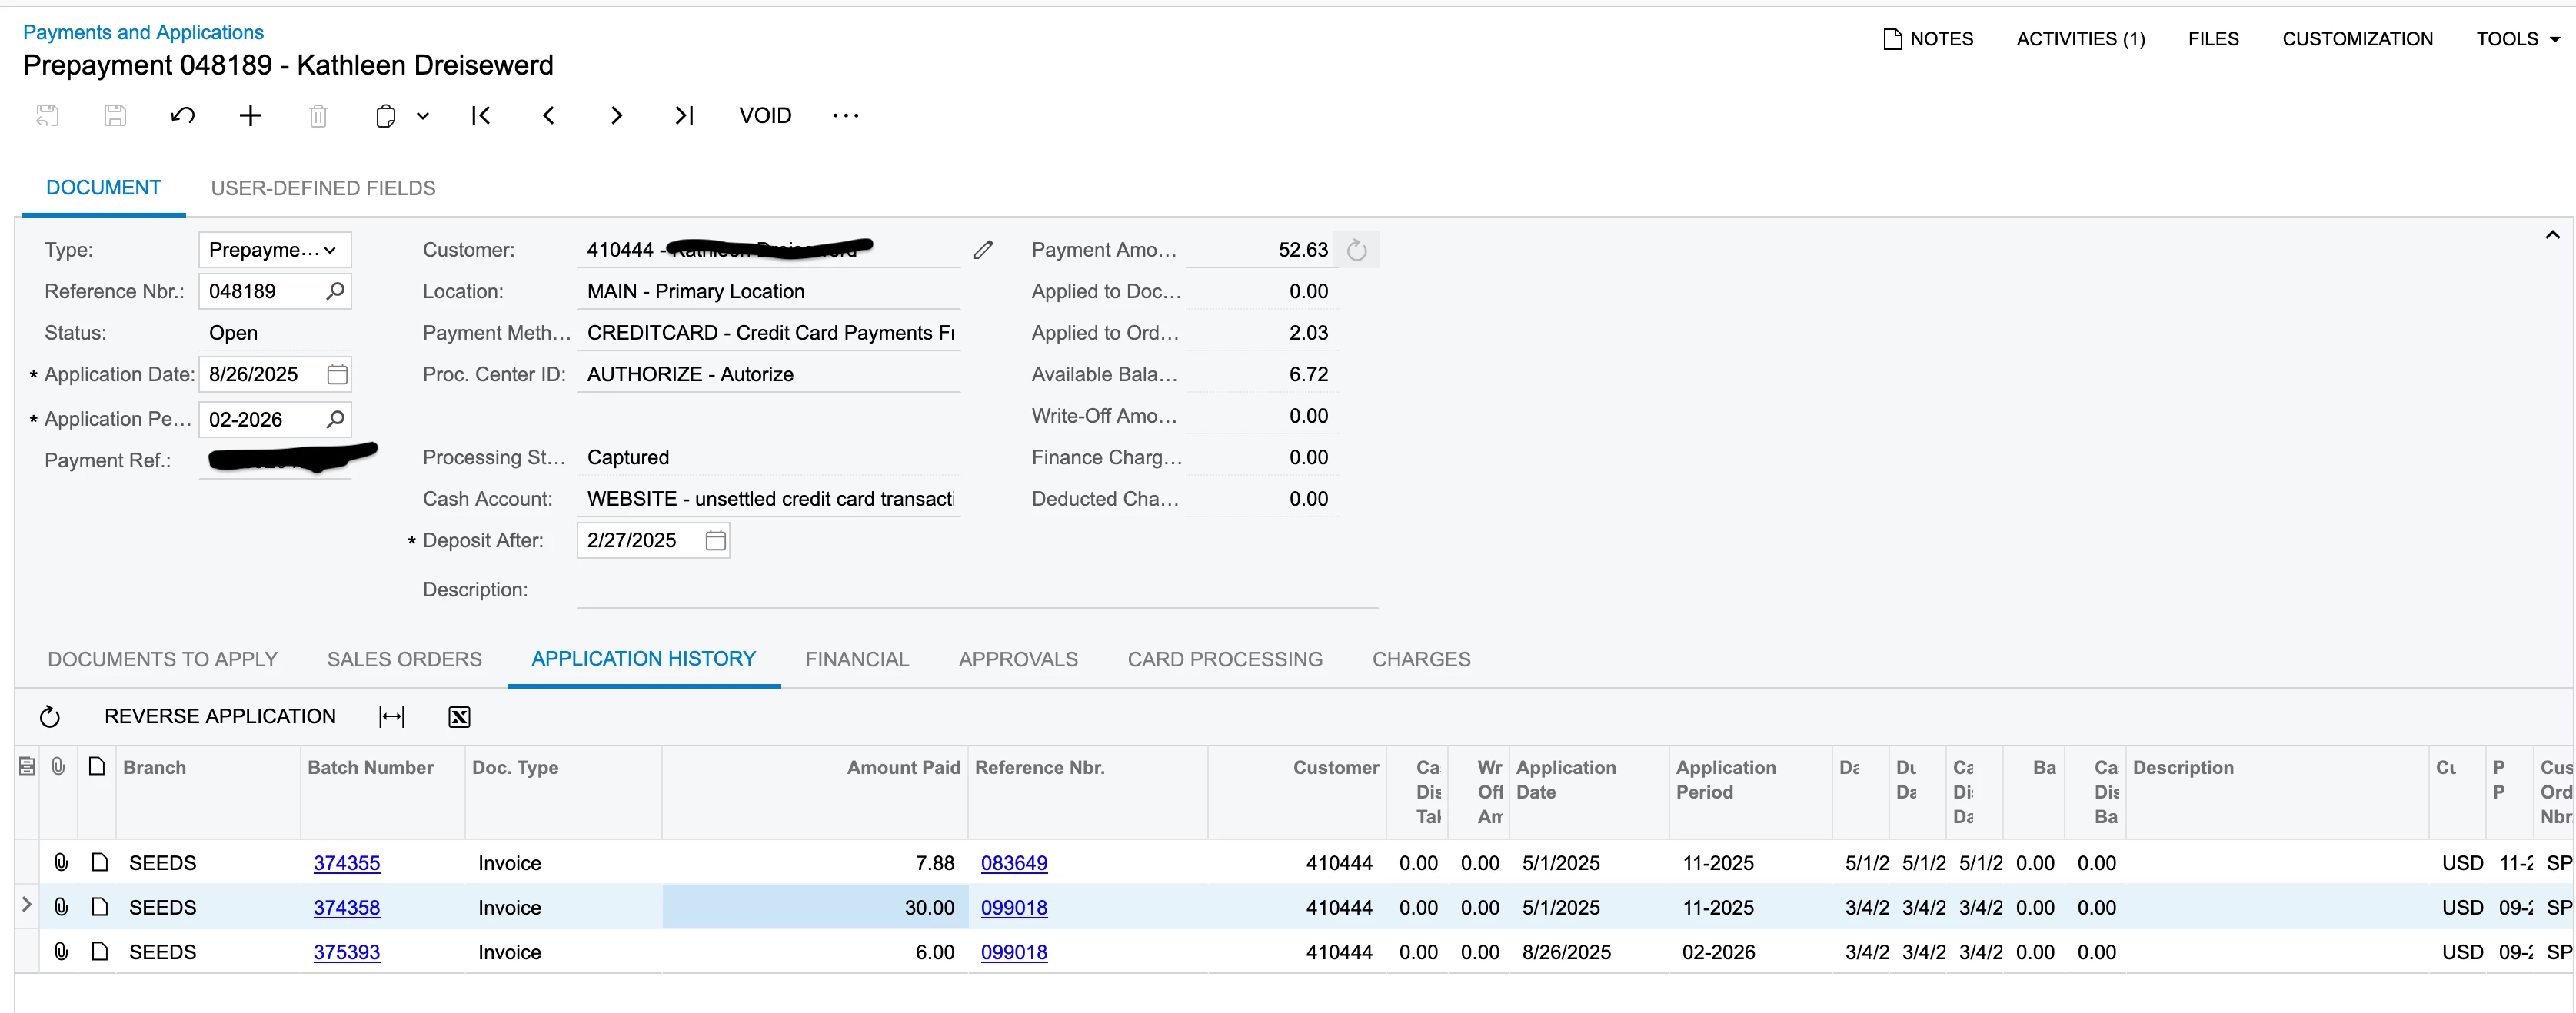Open the Type dropdown
Image resolution: width=2576 pixels, height=1013 pixels.
coord(274,249)
